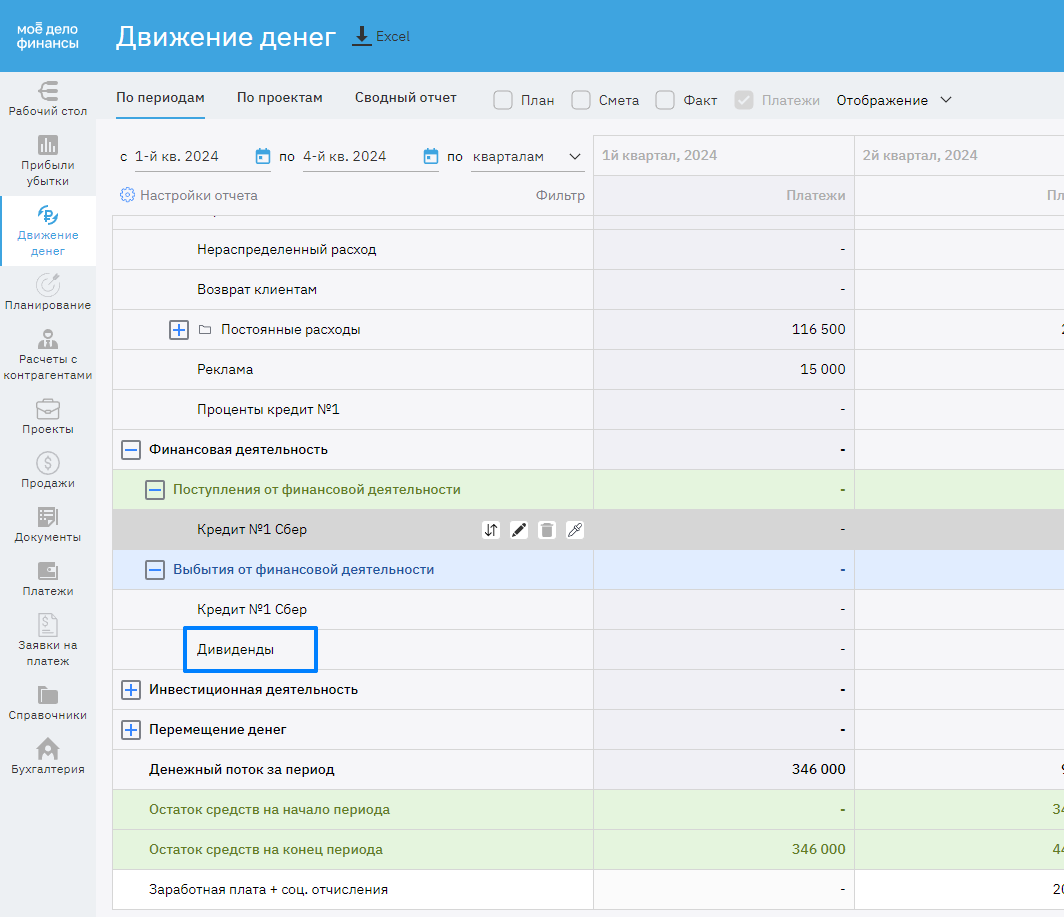Collapse the Финансовая деятельность section
This screenshot has width=1064, height=917.
(x=131, y=450)
